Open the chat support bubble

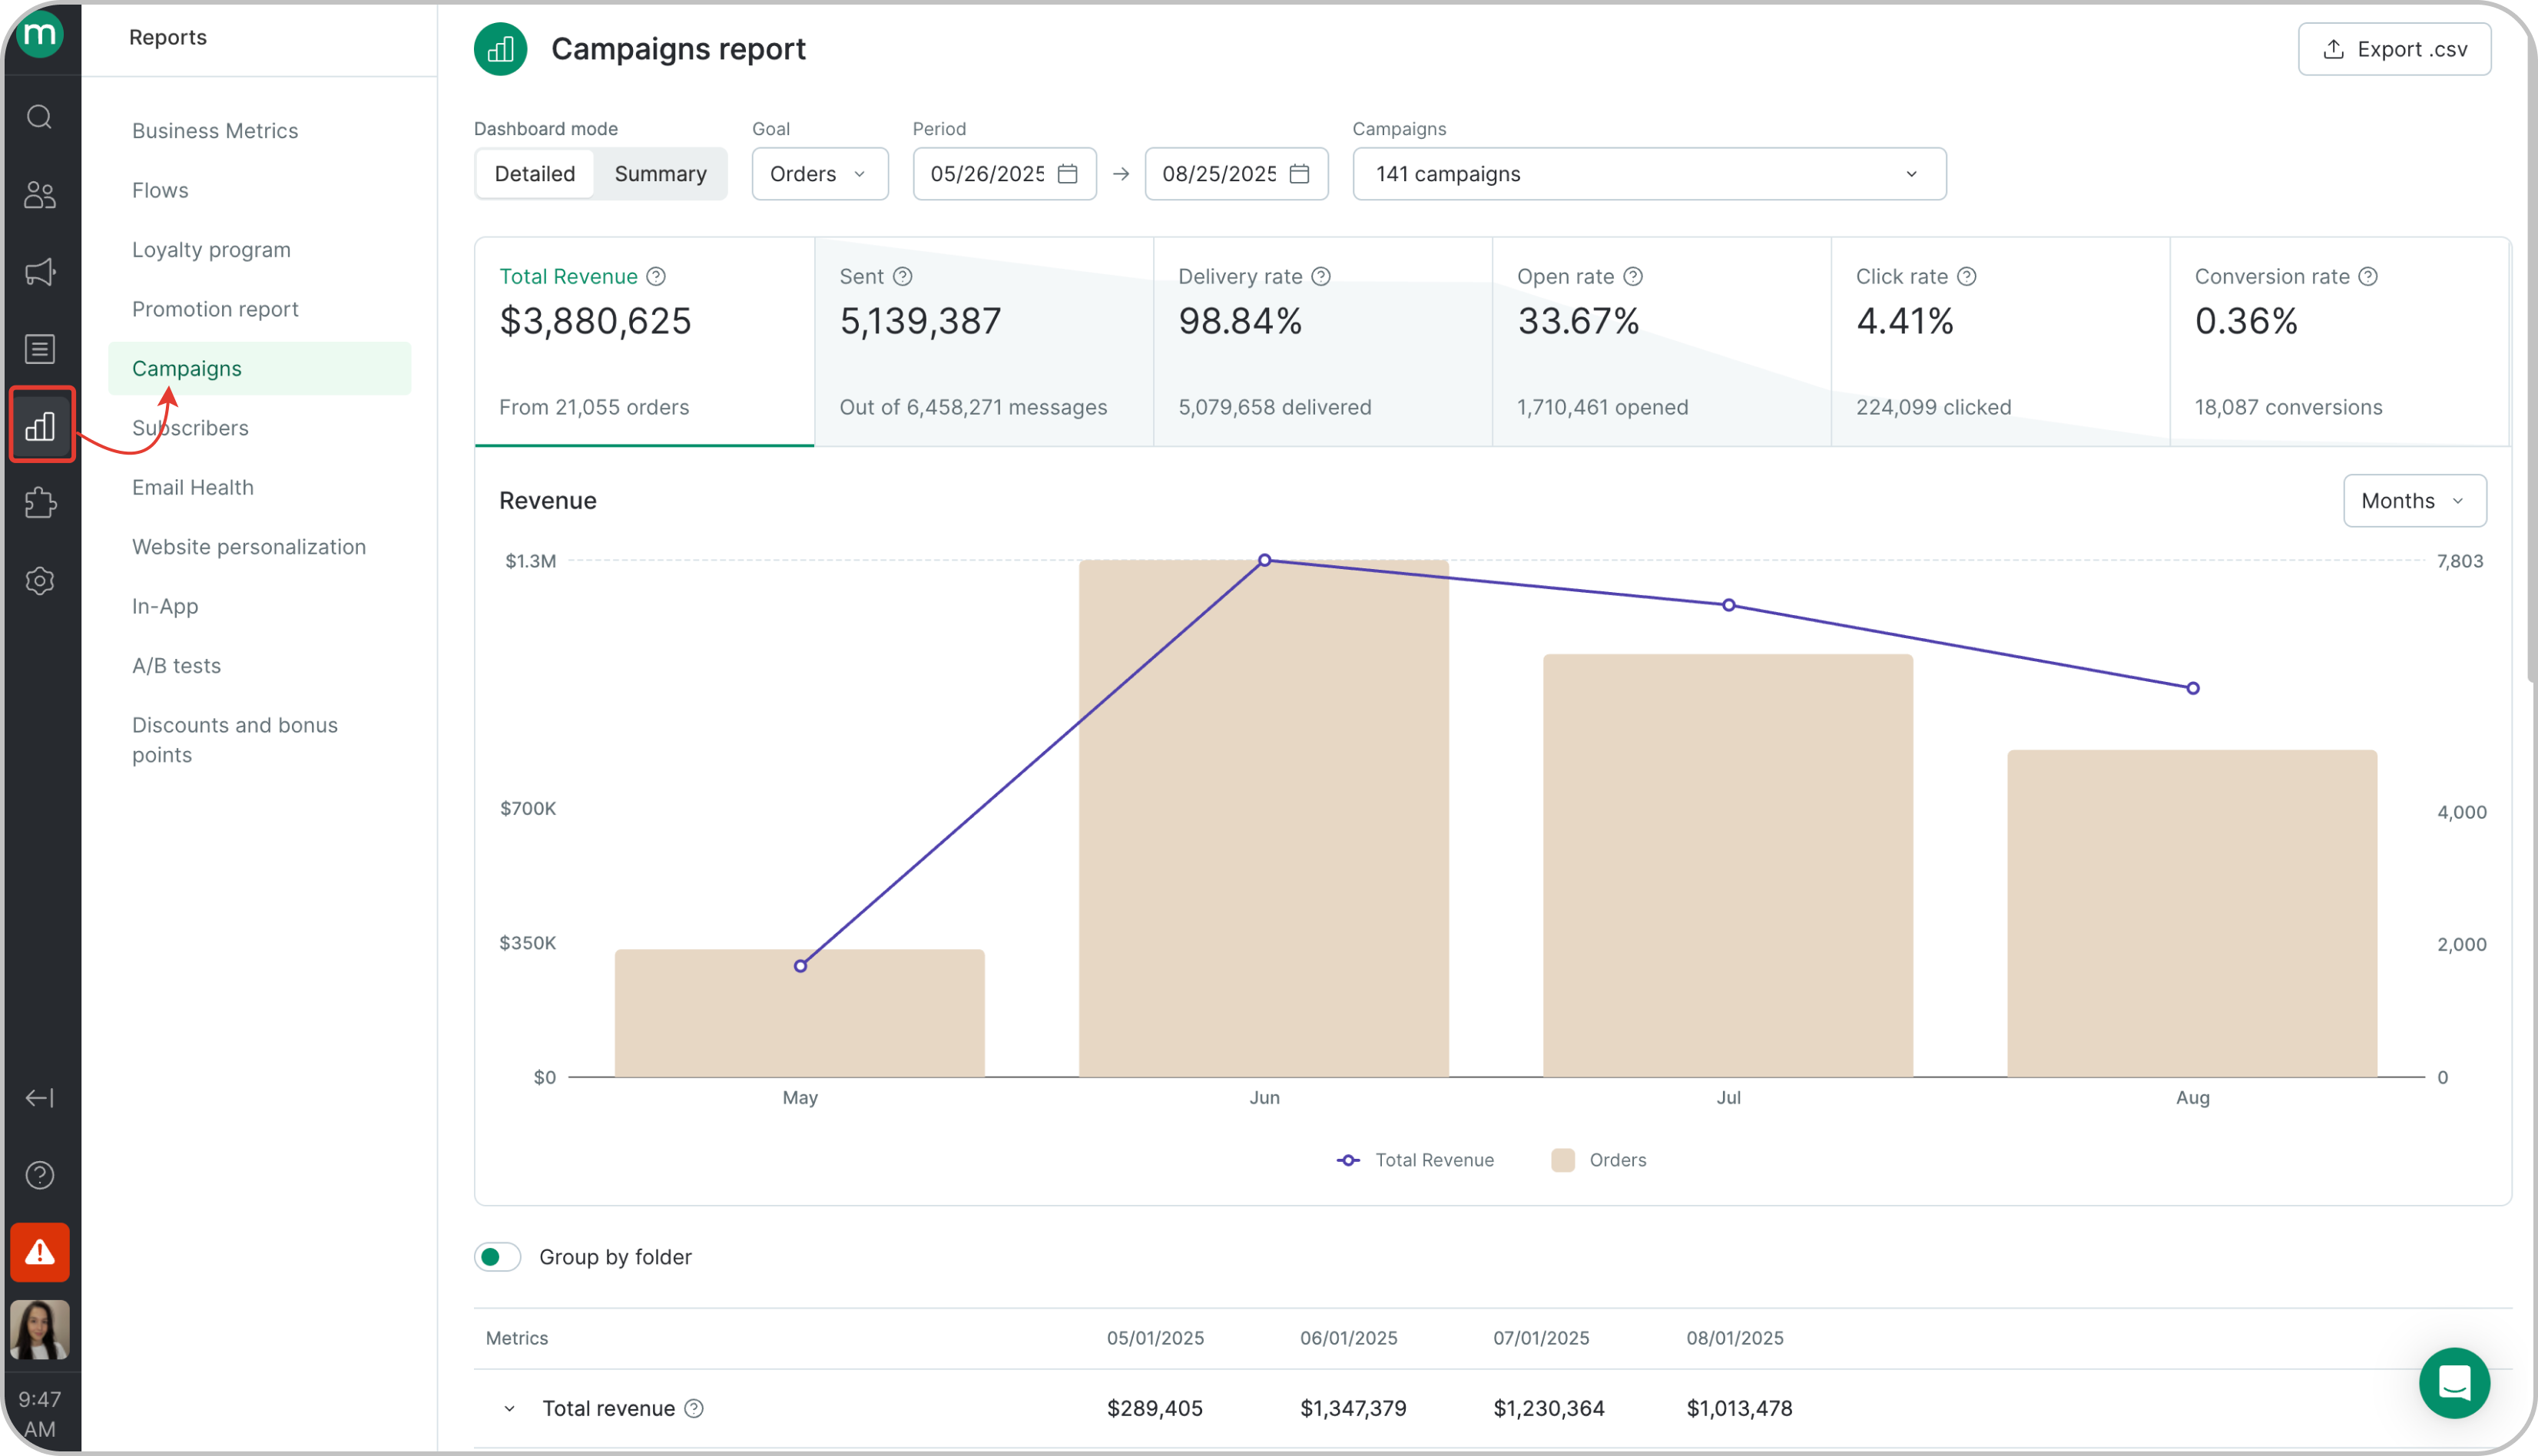tap(2454, 1383)
